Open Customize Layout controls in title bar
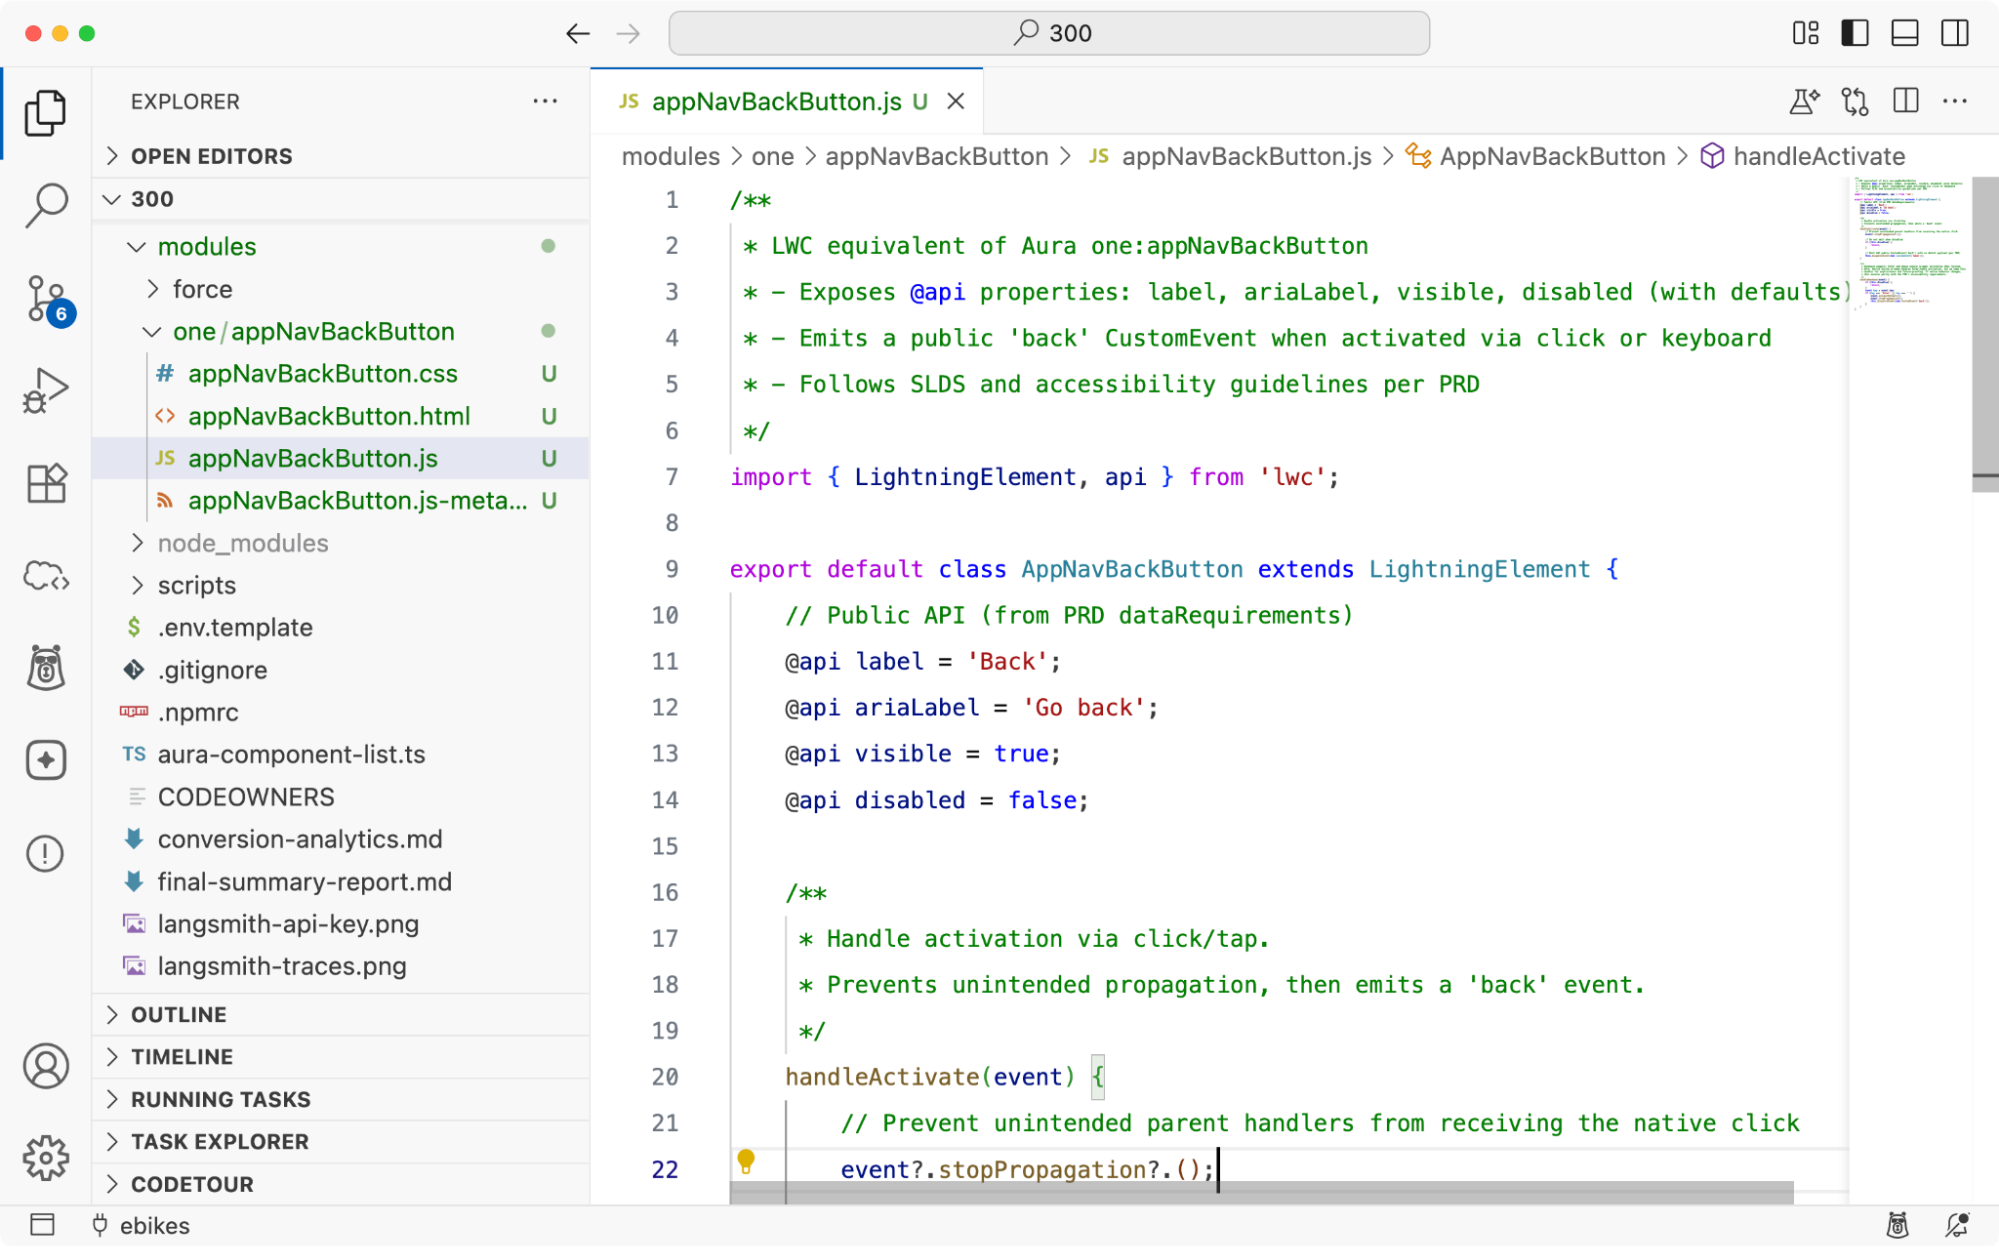 coord(1806,33)
